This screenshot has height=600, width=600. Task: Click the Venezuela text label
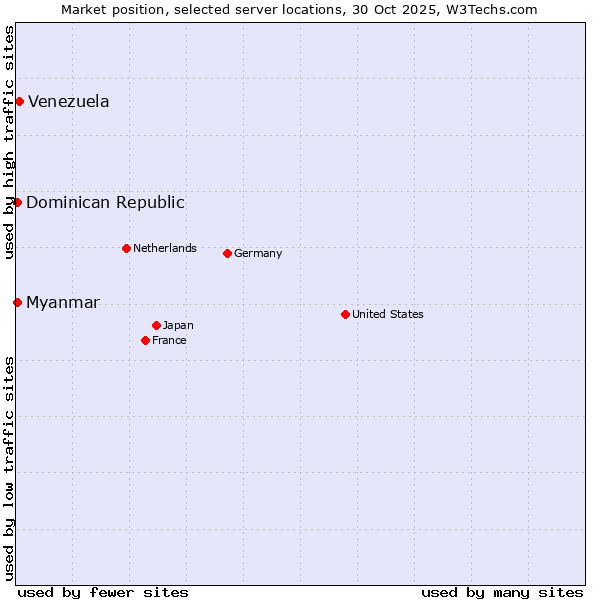coord(68,101)
